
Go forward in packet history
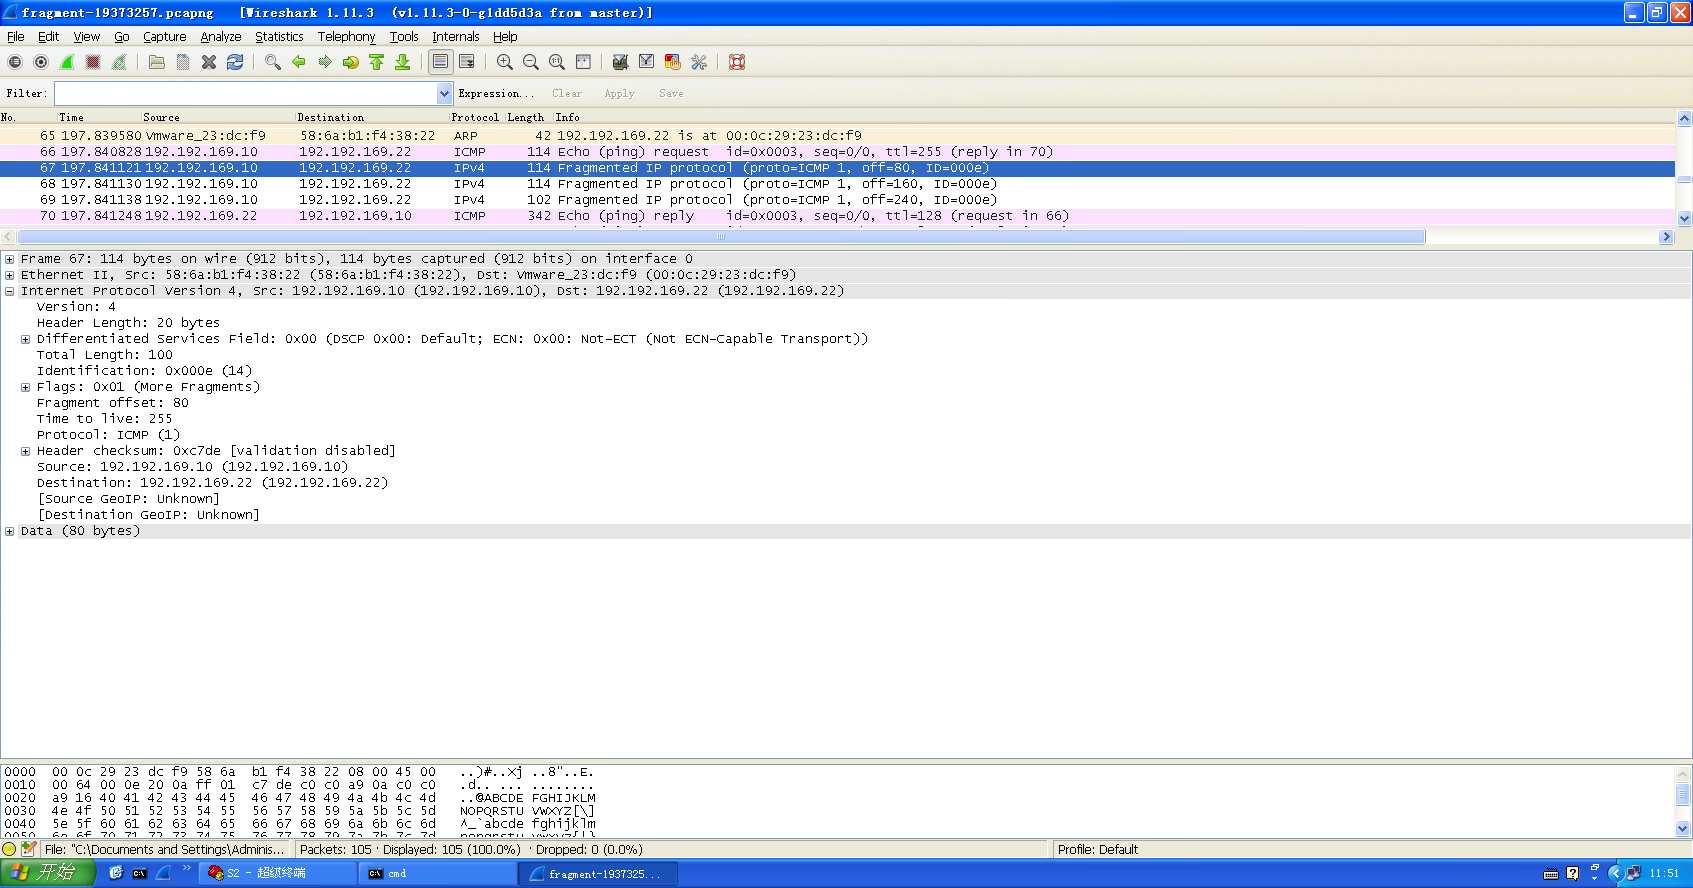(x=324, y=62)
